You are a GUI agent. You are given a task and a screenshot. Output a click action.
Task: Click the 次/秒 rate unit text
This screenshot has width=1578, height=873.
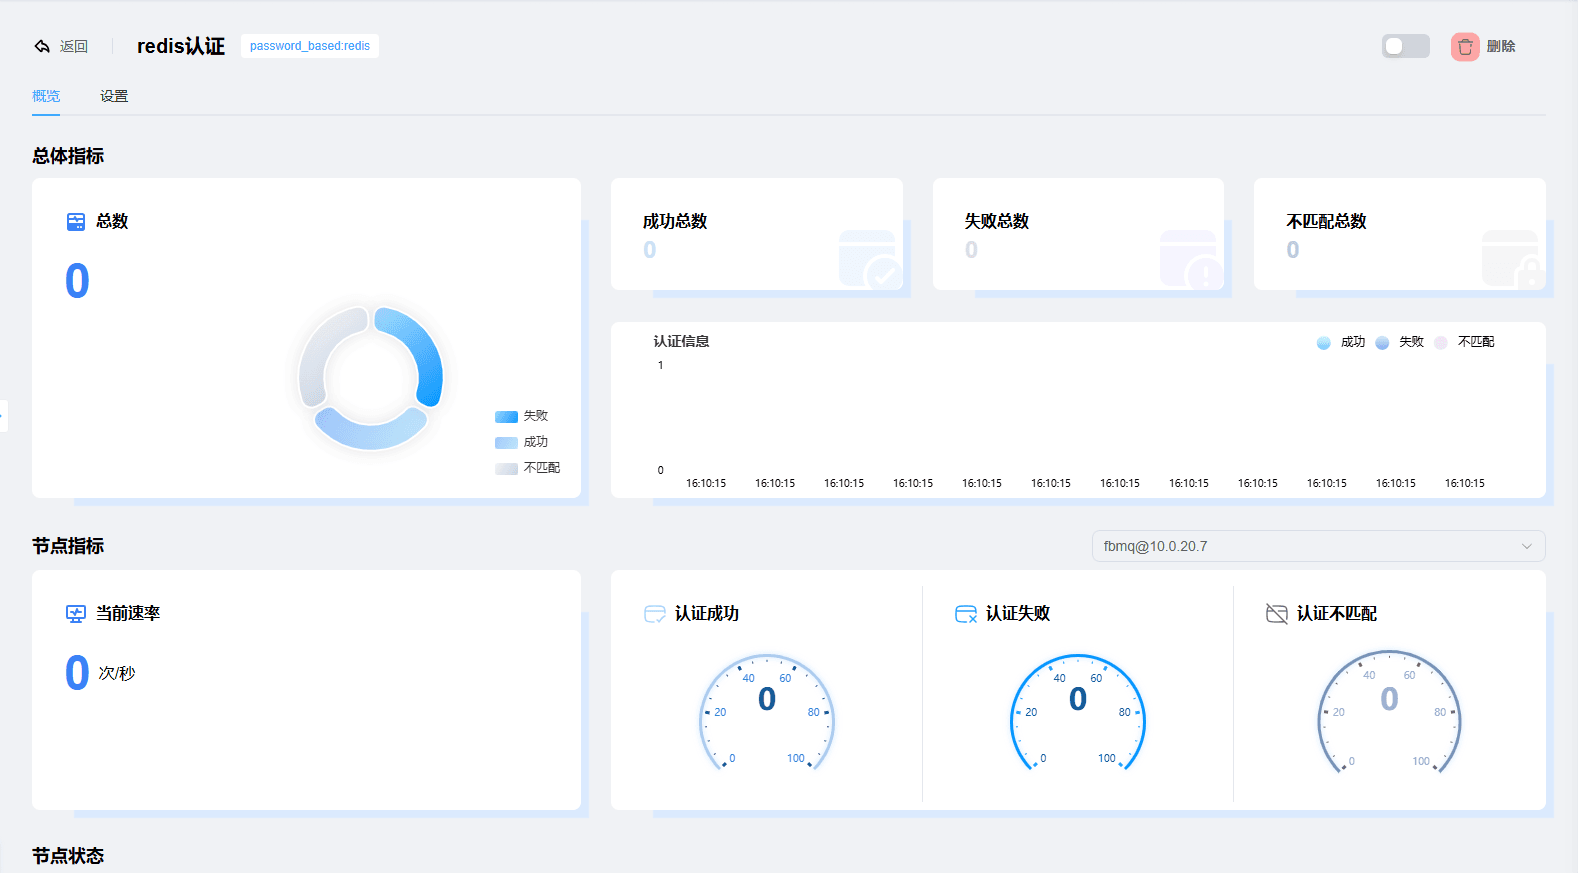(117, 673)
